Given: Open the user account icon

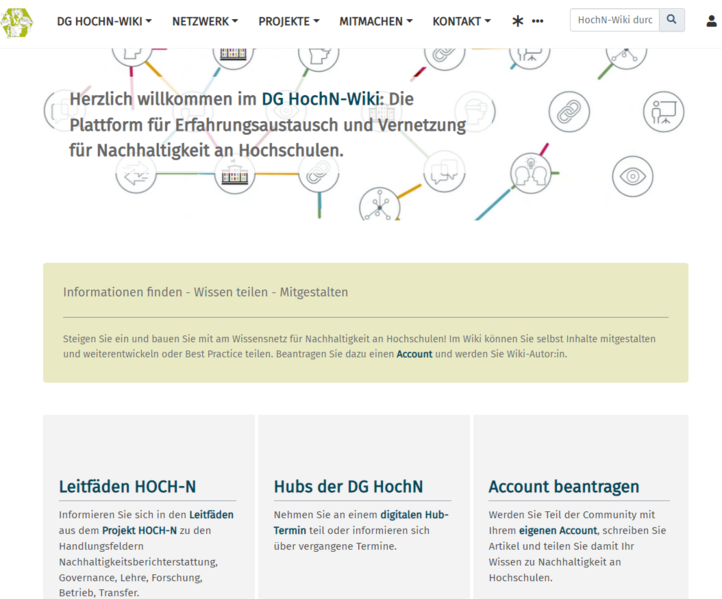Looking at the screenshot, I should coord(712,21).
